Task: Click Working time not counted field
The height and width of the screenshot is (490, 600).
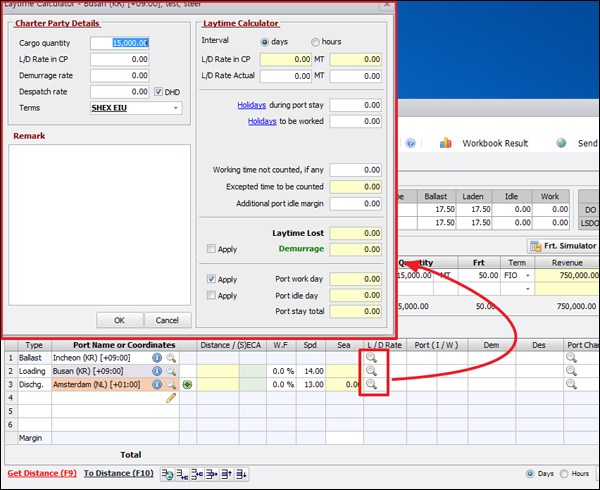Action: tap(356, 170)
